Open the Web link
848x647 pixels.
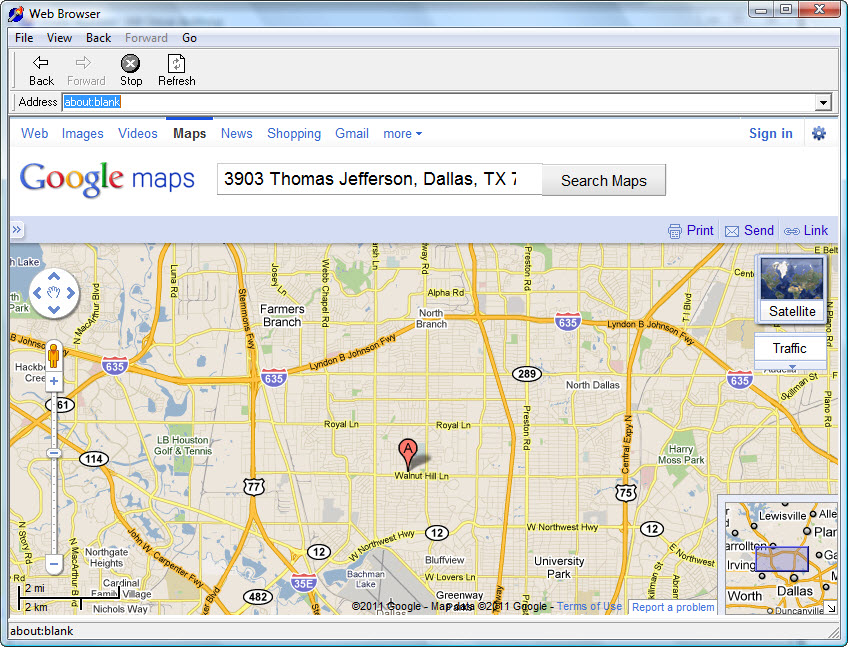(x=35, y=133)
